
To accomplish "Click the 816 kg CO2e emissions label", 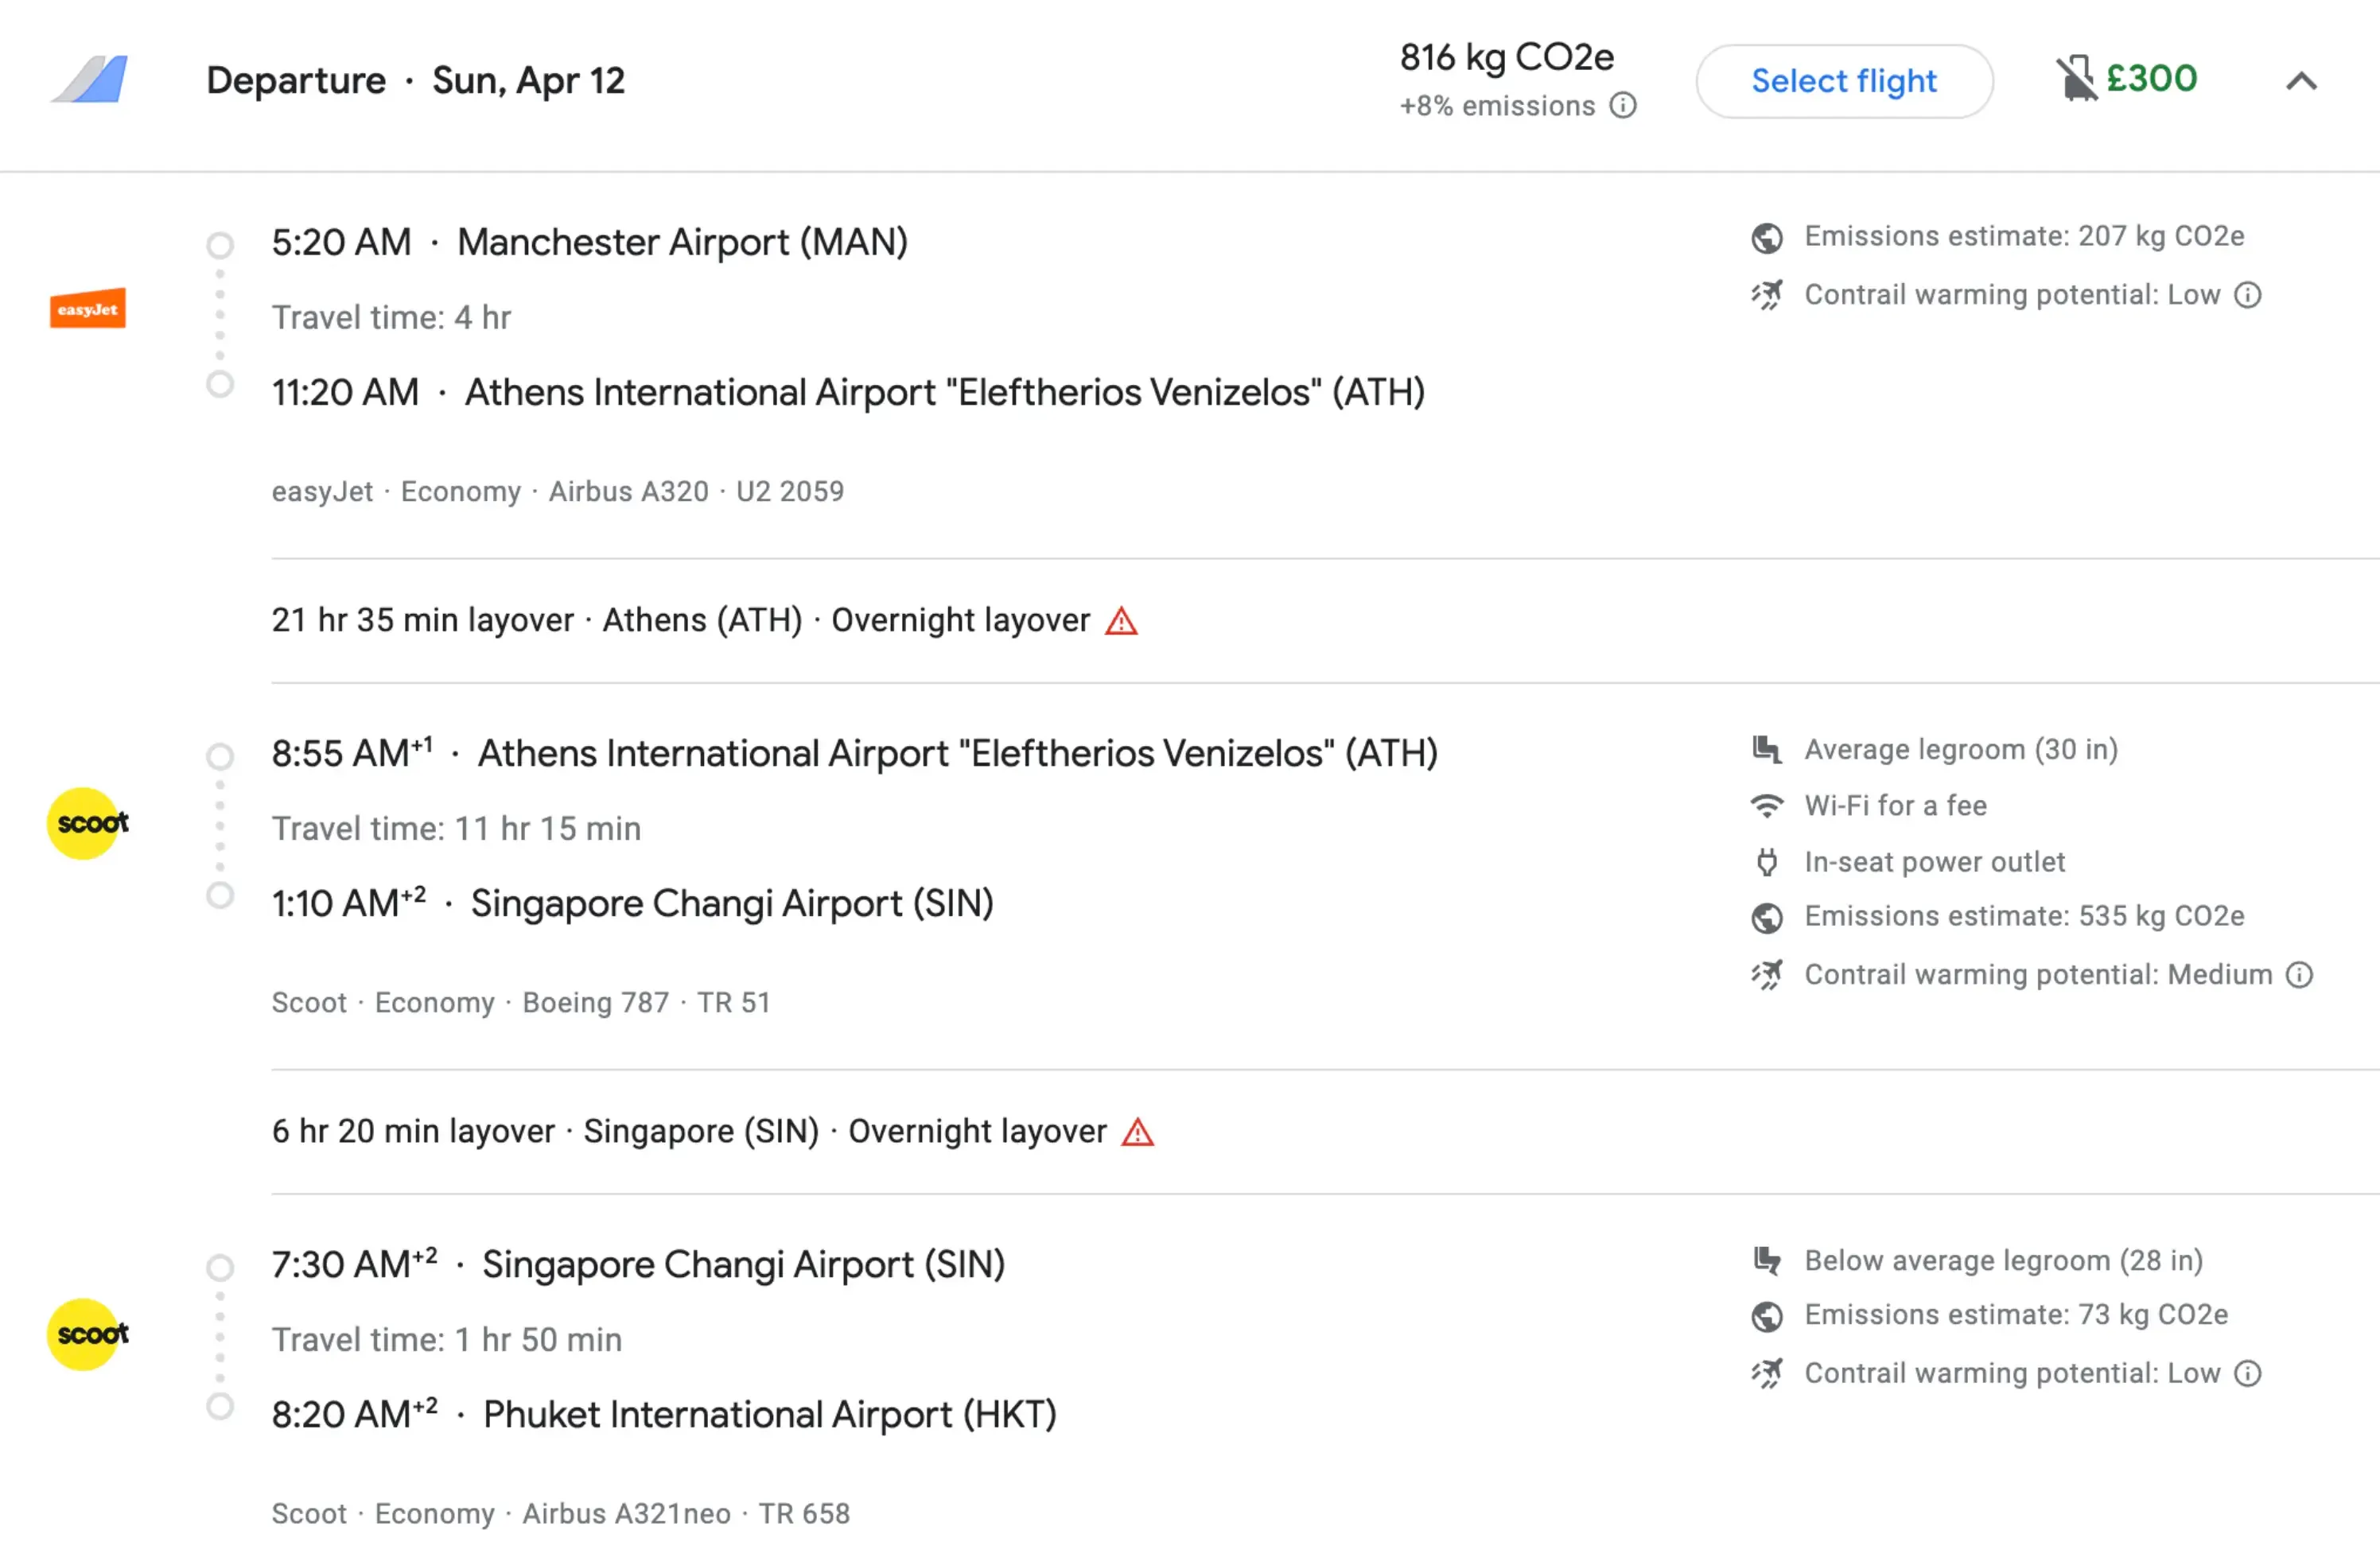I will point(1506,57).
